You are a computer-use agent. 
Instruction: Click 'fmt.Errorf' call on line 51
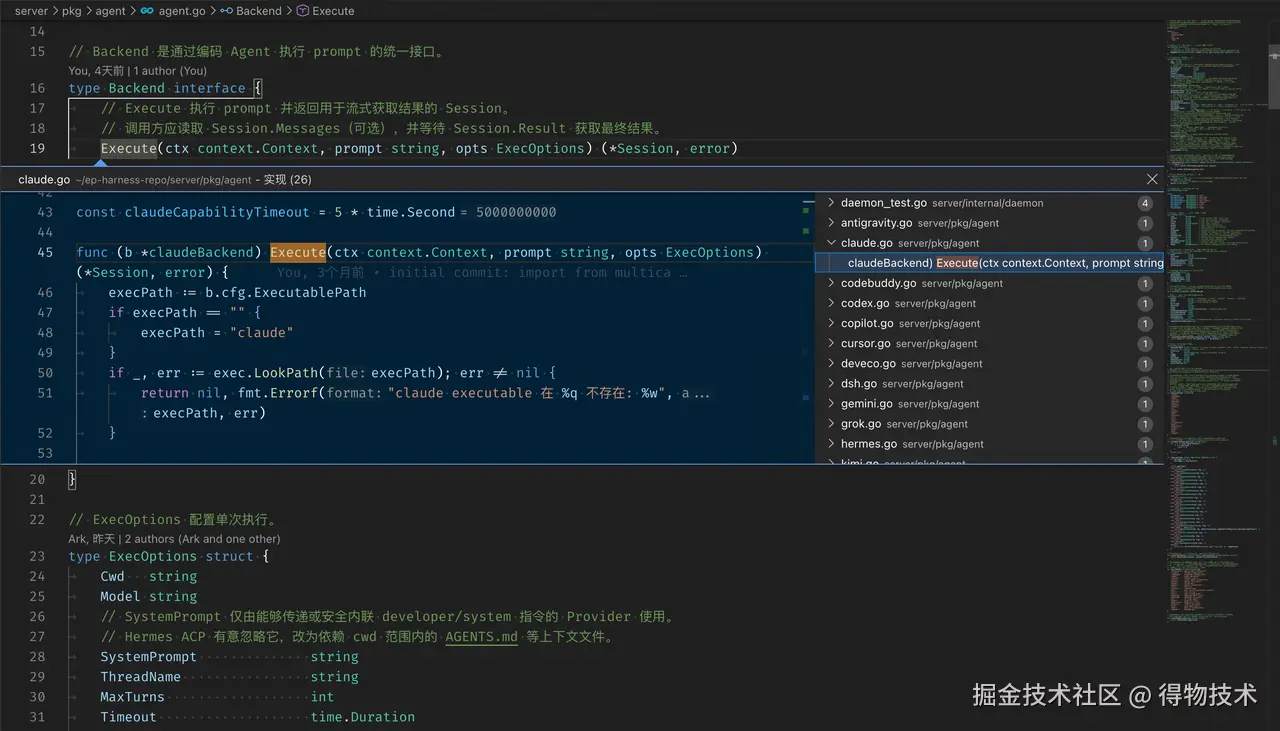tap(278, 393)
